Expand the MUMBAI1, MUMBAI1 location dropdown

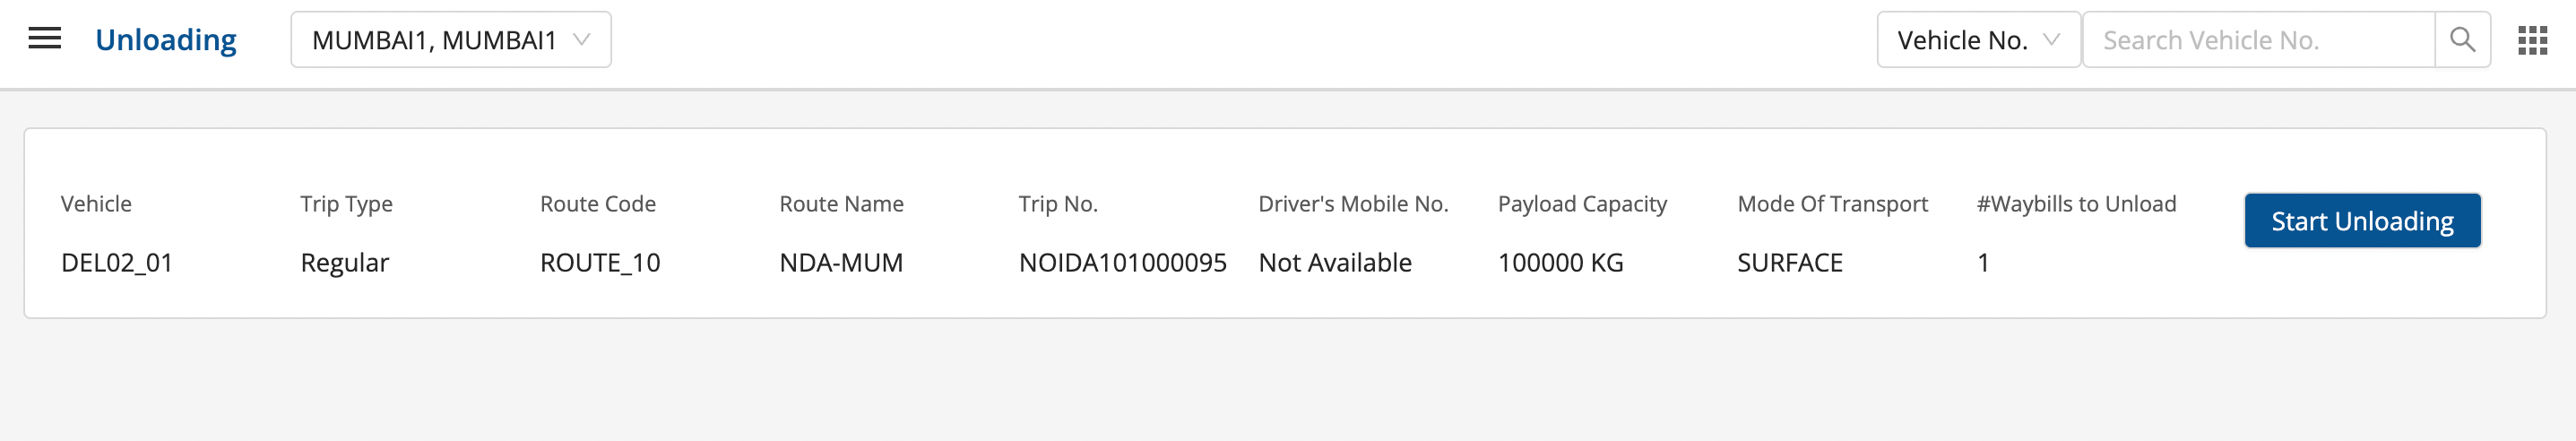coord(450,40)
